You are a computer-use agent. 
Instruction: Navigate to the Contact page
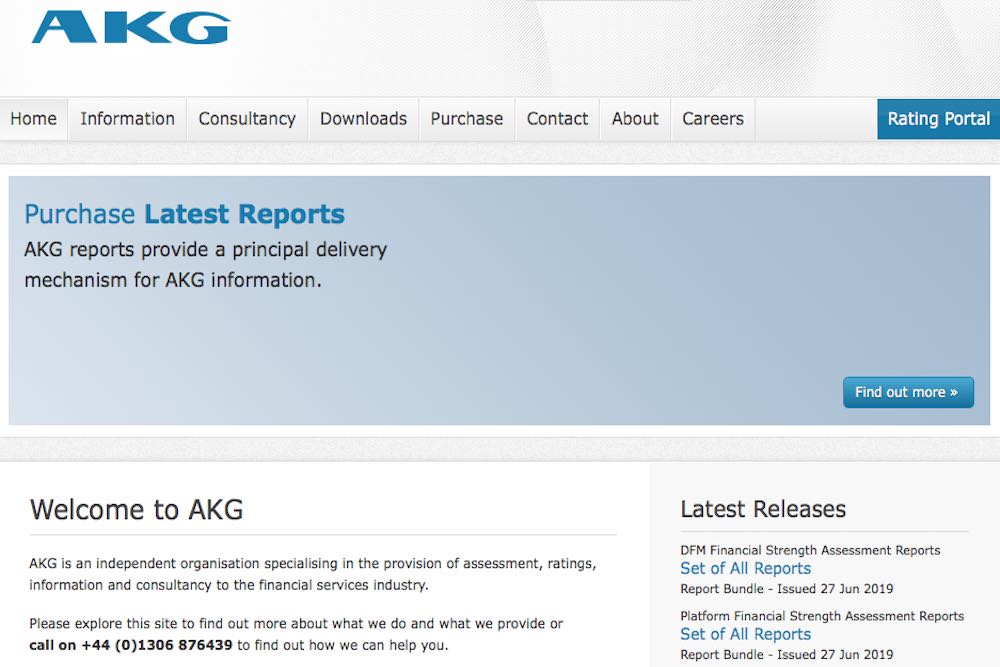557,119
